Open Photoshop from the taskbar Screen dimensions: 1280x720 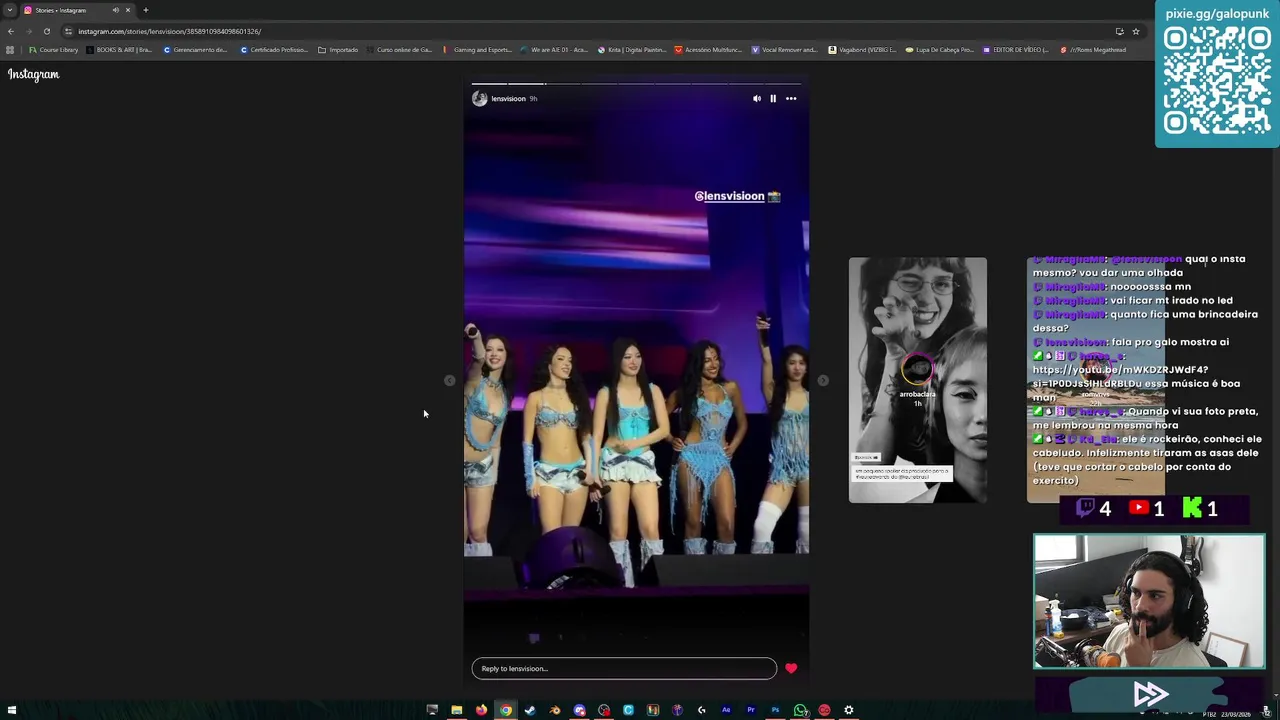point(775,710)
